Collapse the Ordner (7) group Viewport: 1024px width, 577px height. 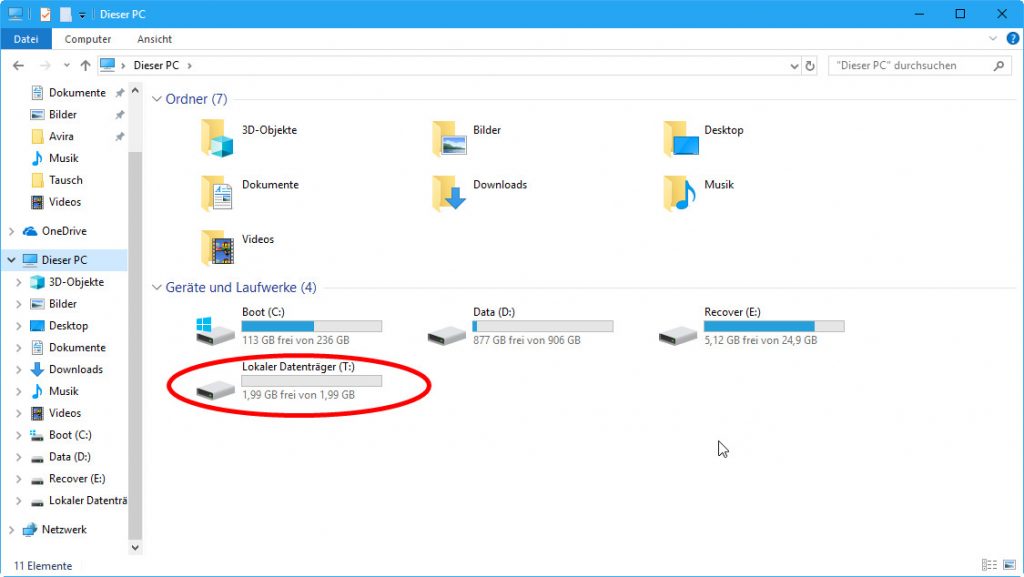tap(157, 100)
